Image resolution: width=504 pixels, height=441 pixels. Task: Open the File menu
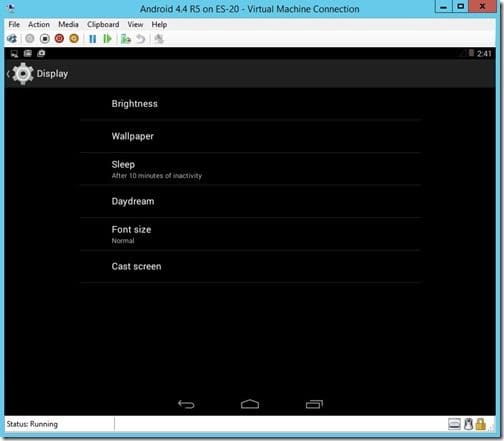point(14,25)
